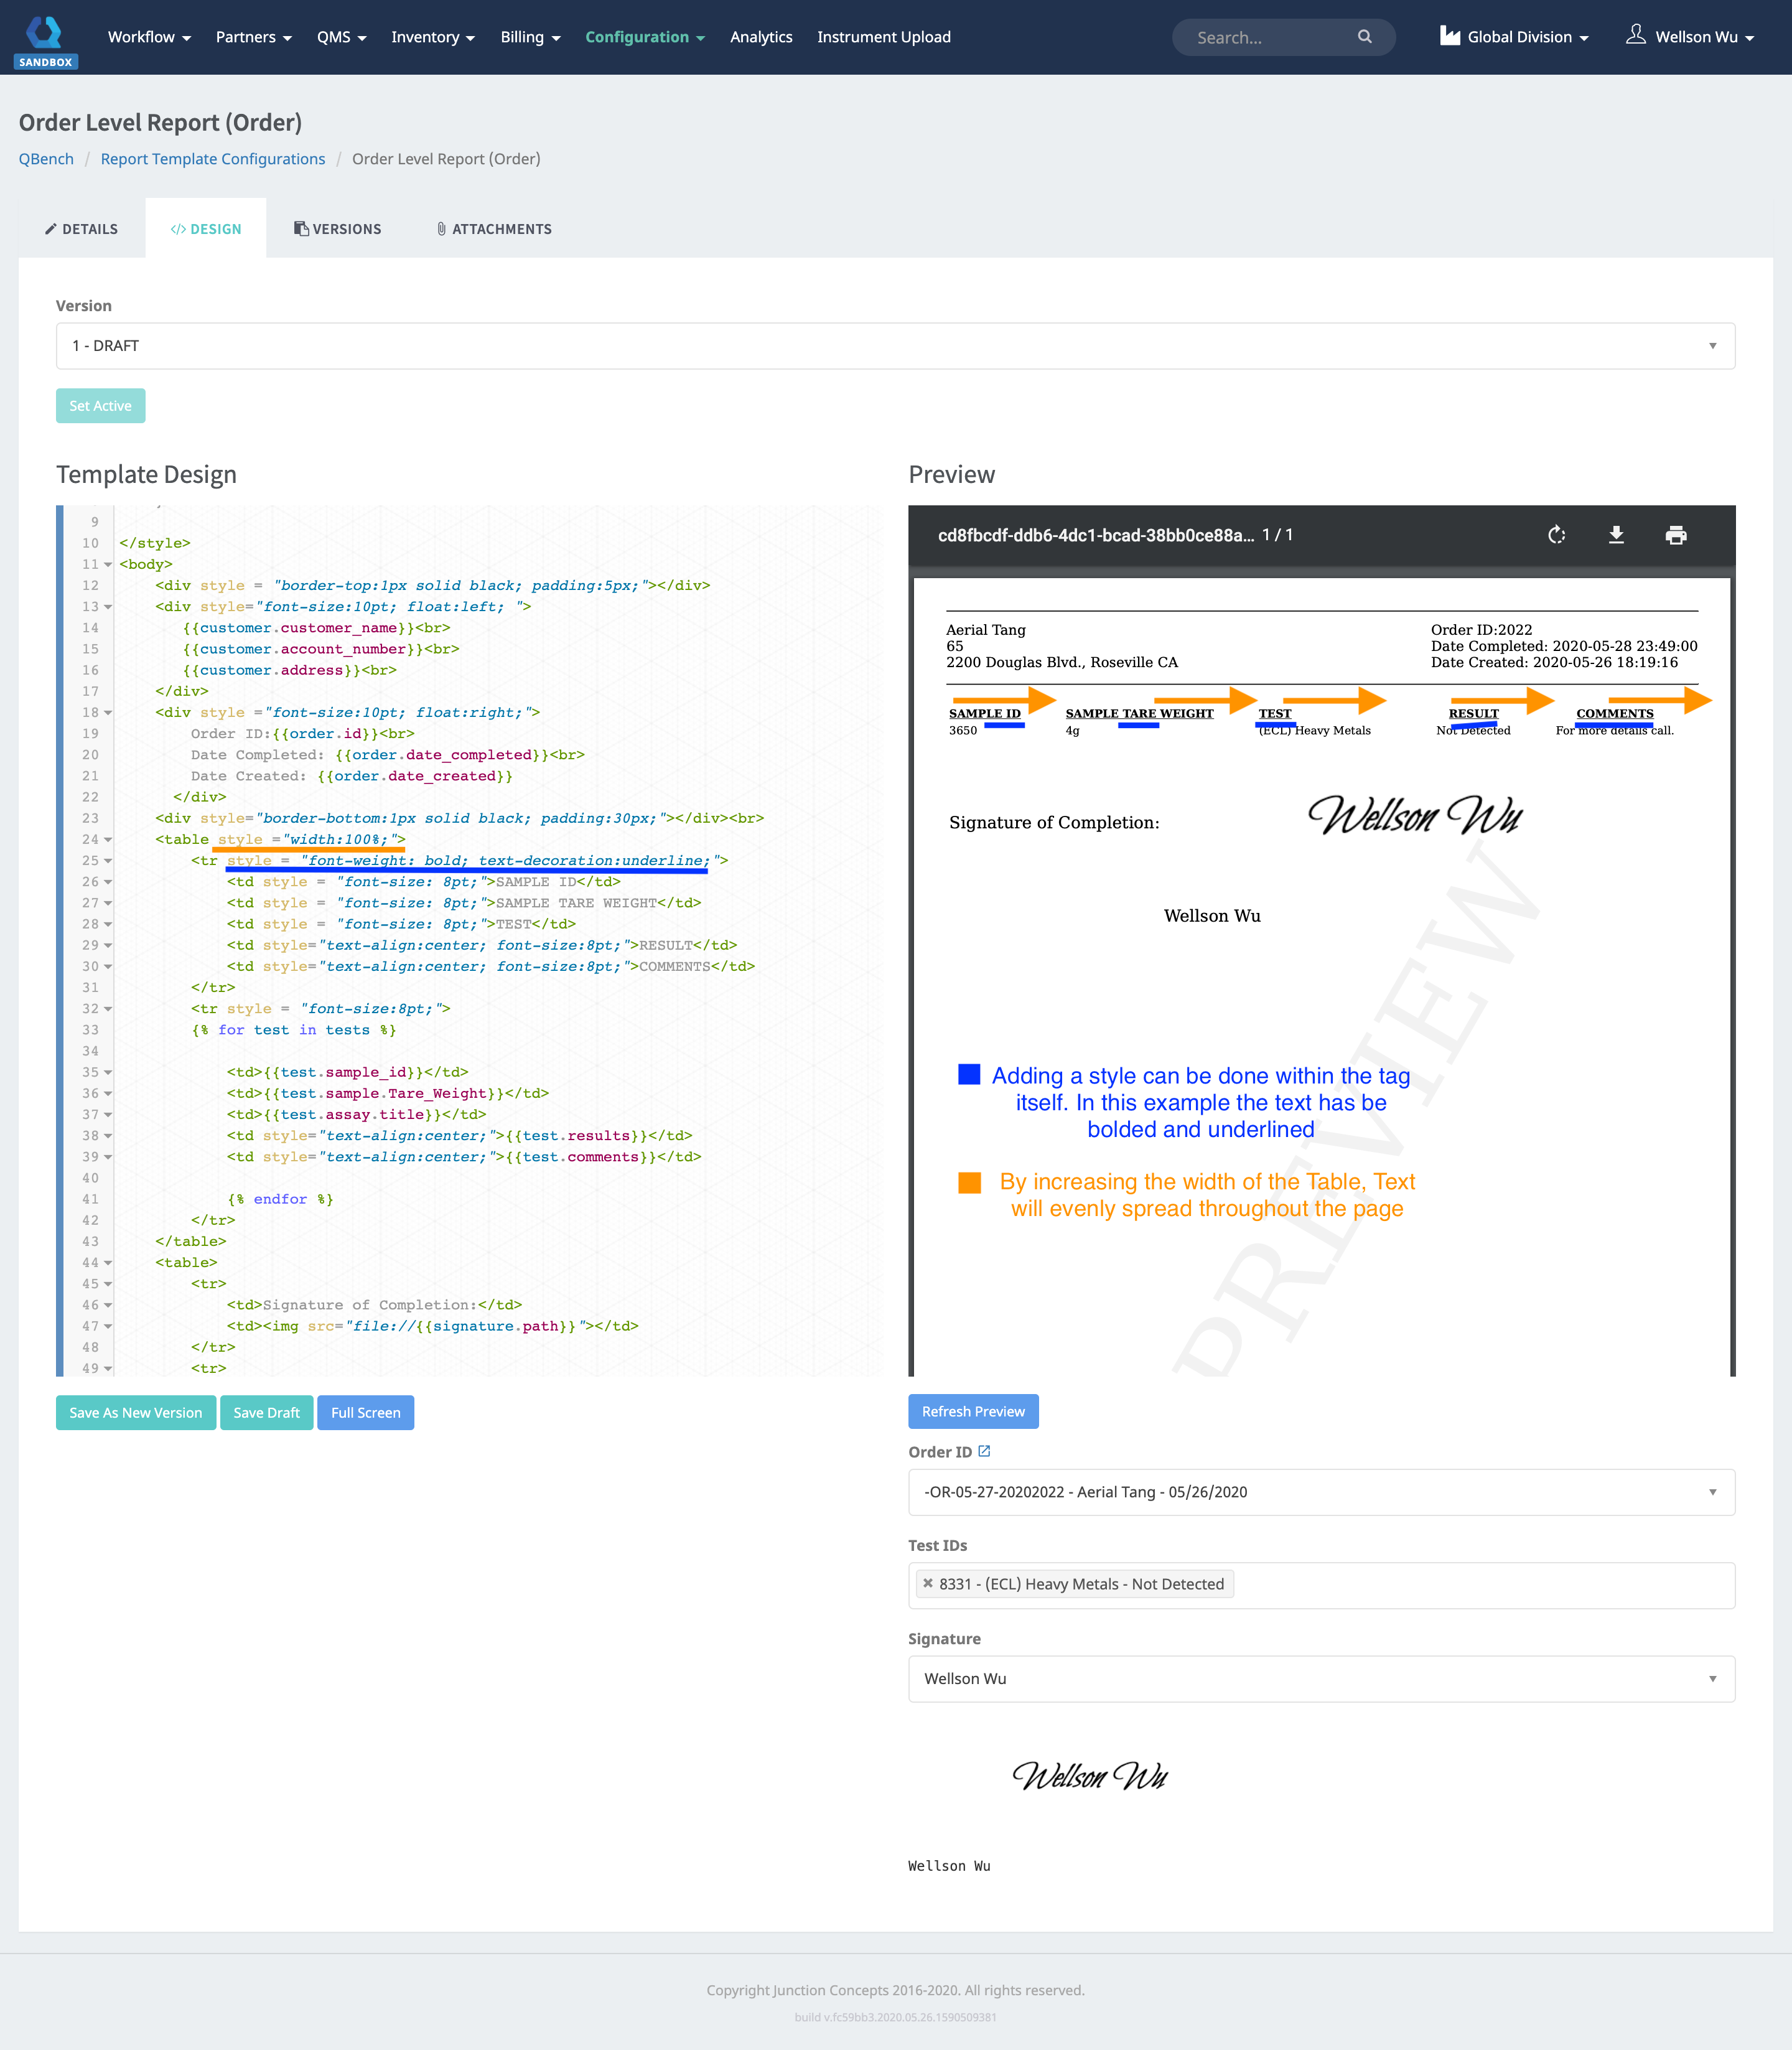Click the paperclip icon on Attachments tab
The height and width of the screenshot is (2050, 1792).
click(441, 228)
